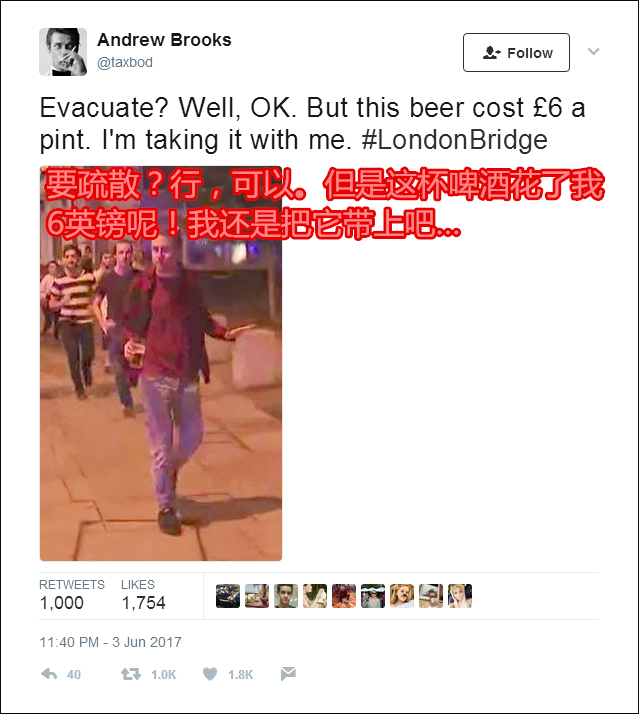Click the Follow button
639x714 pixels.
point(516,52)
